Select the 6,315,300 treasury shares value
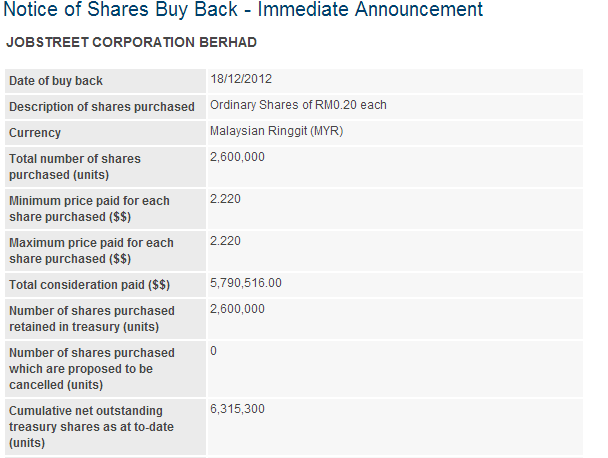Image resolution: width=608 pixels, height=458 pixels. tap(237, 409)
